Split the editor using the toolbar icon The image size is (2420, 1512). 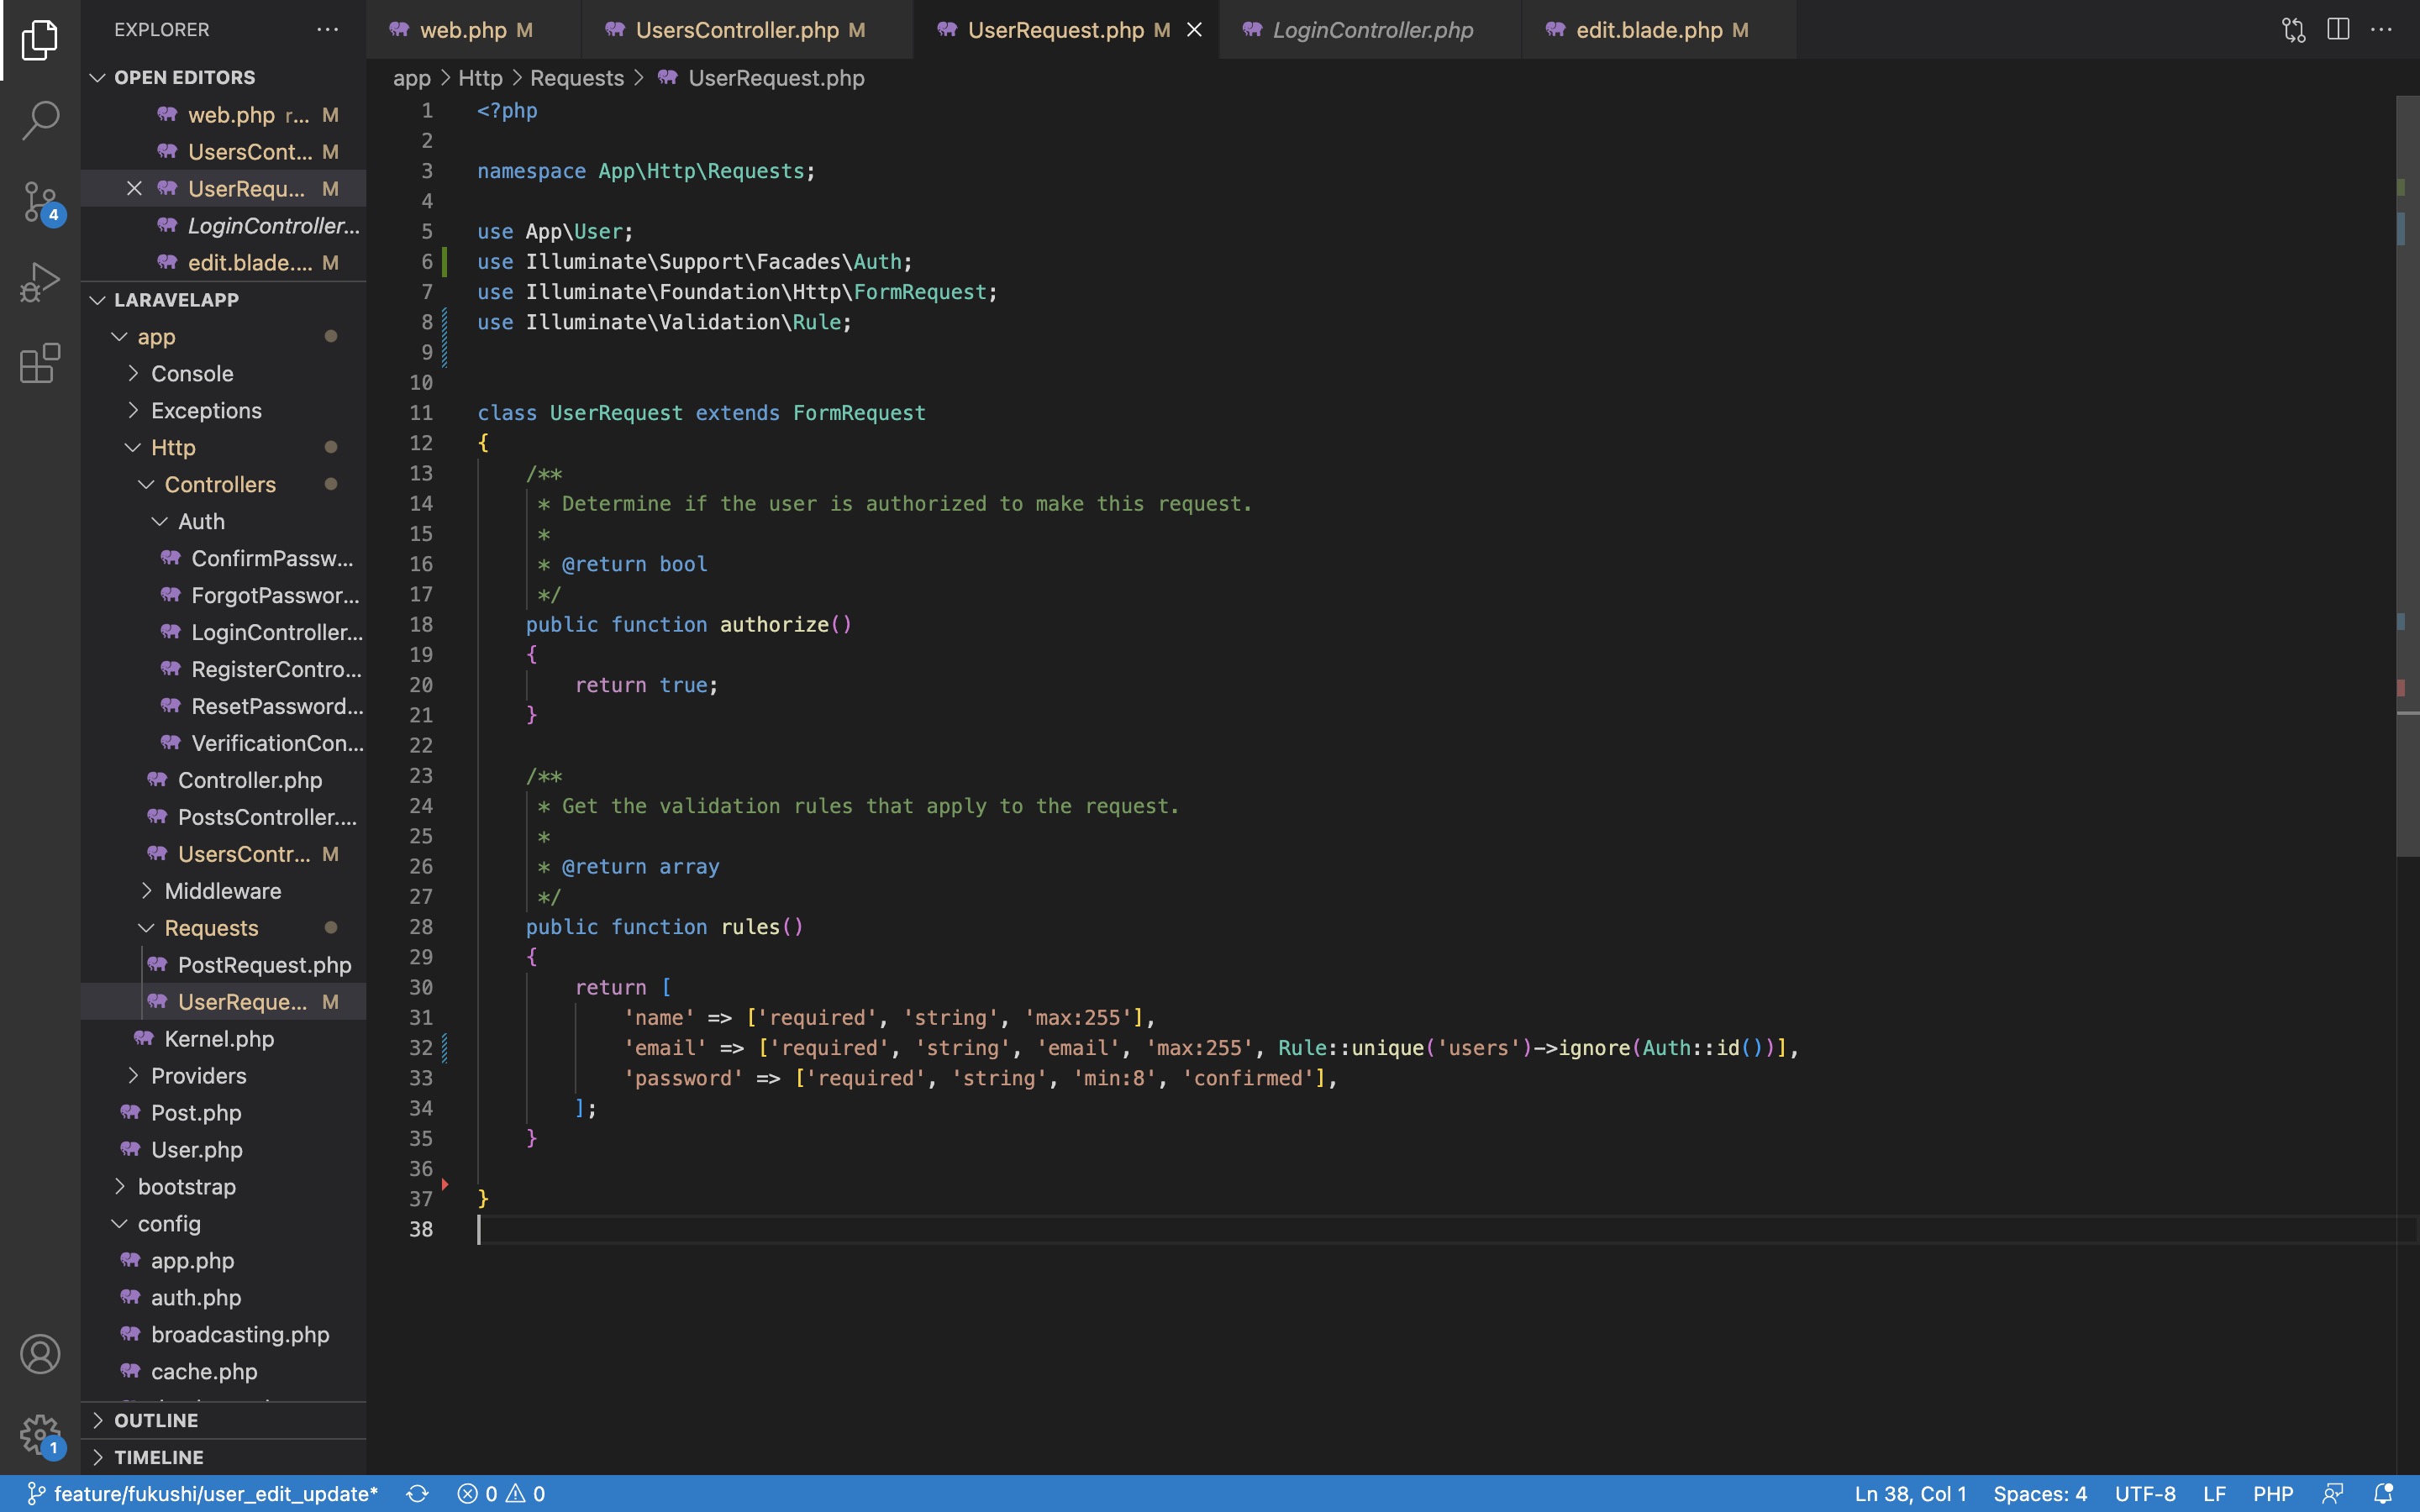[2338, 29]
